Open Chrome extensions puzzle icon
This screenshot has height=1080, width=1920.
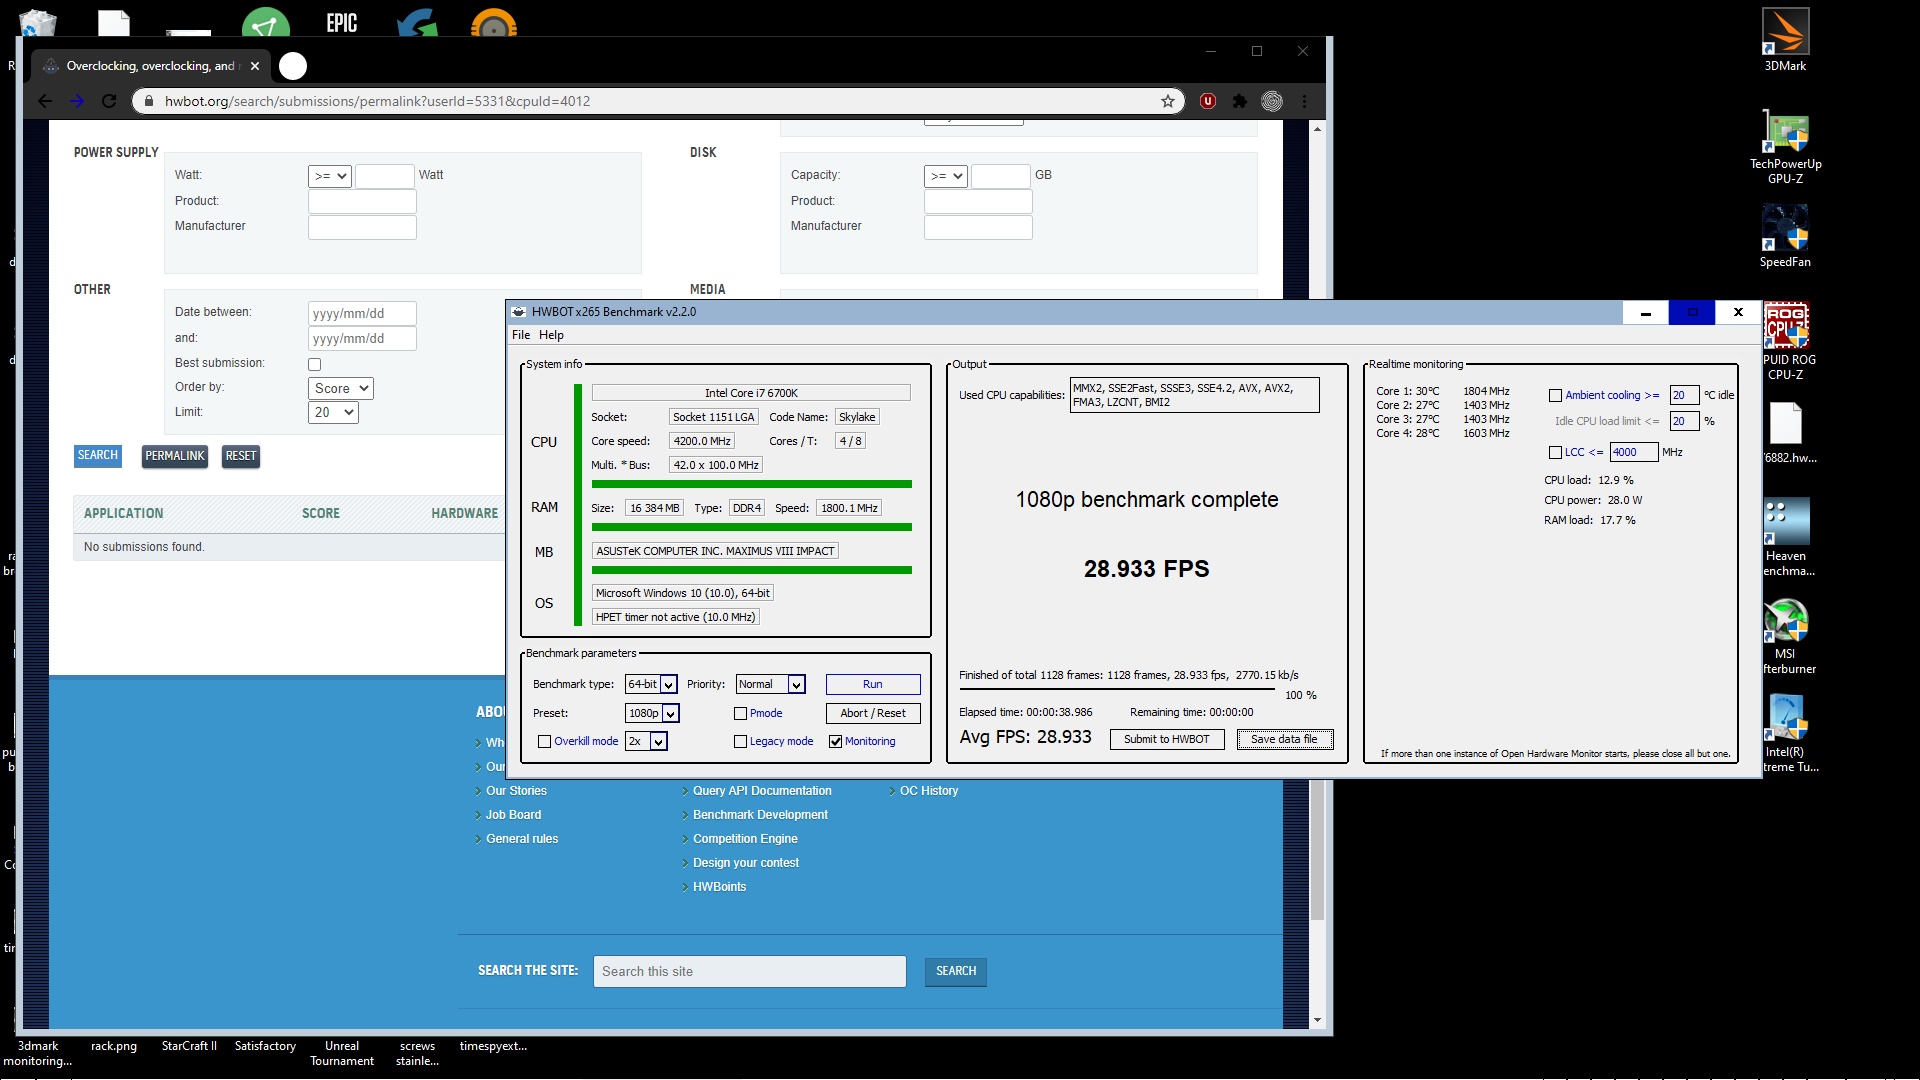tap(1240, 101)
